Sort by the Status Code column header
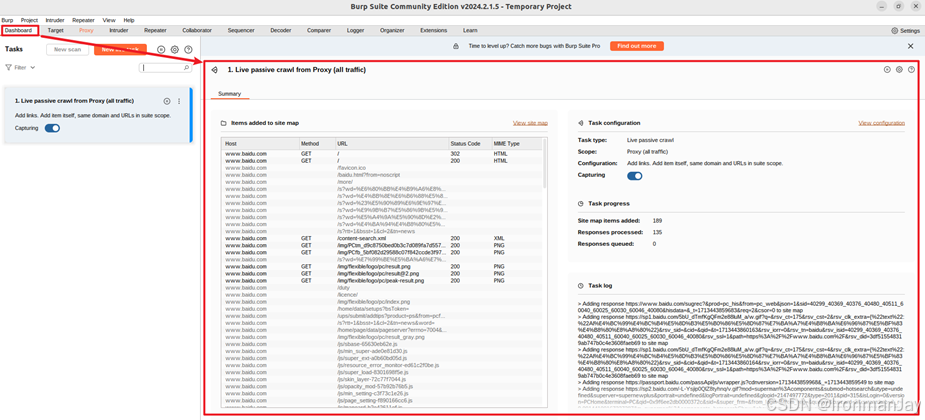This screenshot has width=925, height=420. pos(470,144)
